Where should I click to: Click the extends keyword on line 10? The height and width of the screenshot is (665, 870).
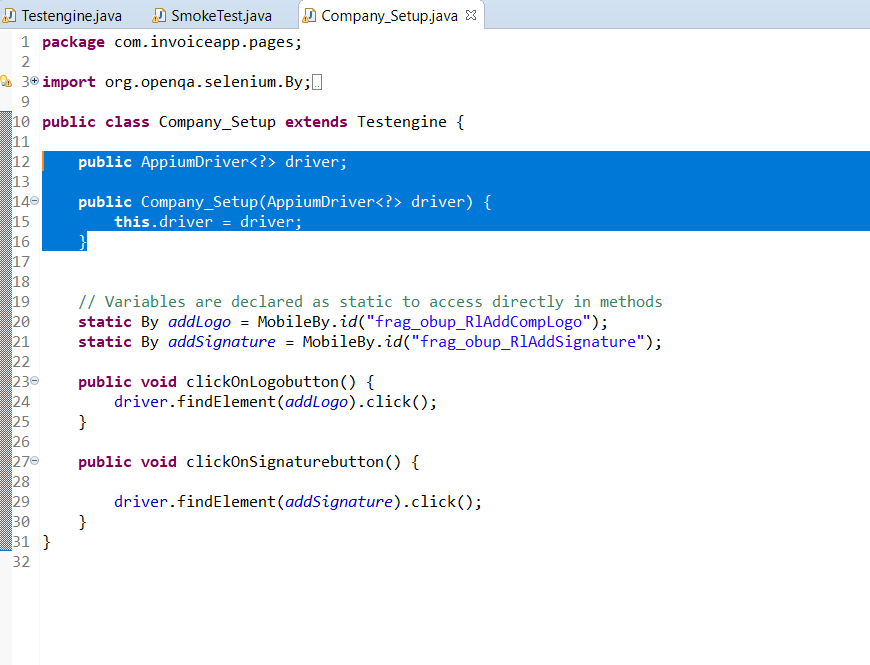pyautogui.click(x=316, y=122)
